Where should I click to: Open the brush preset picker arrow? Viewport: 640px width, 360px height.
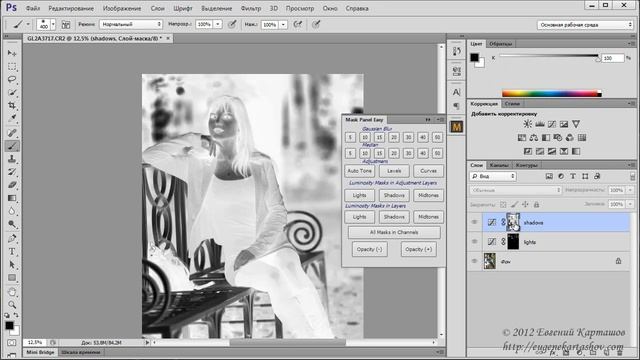coord(53,25)
